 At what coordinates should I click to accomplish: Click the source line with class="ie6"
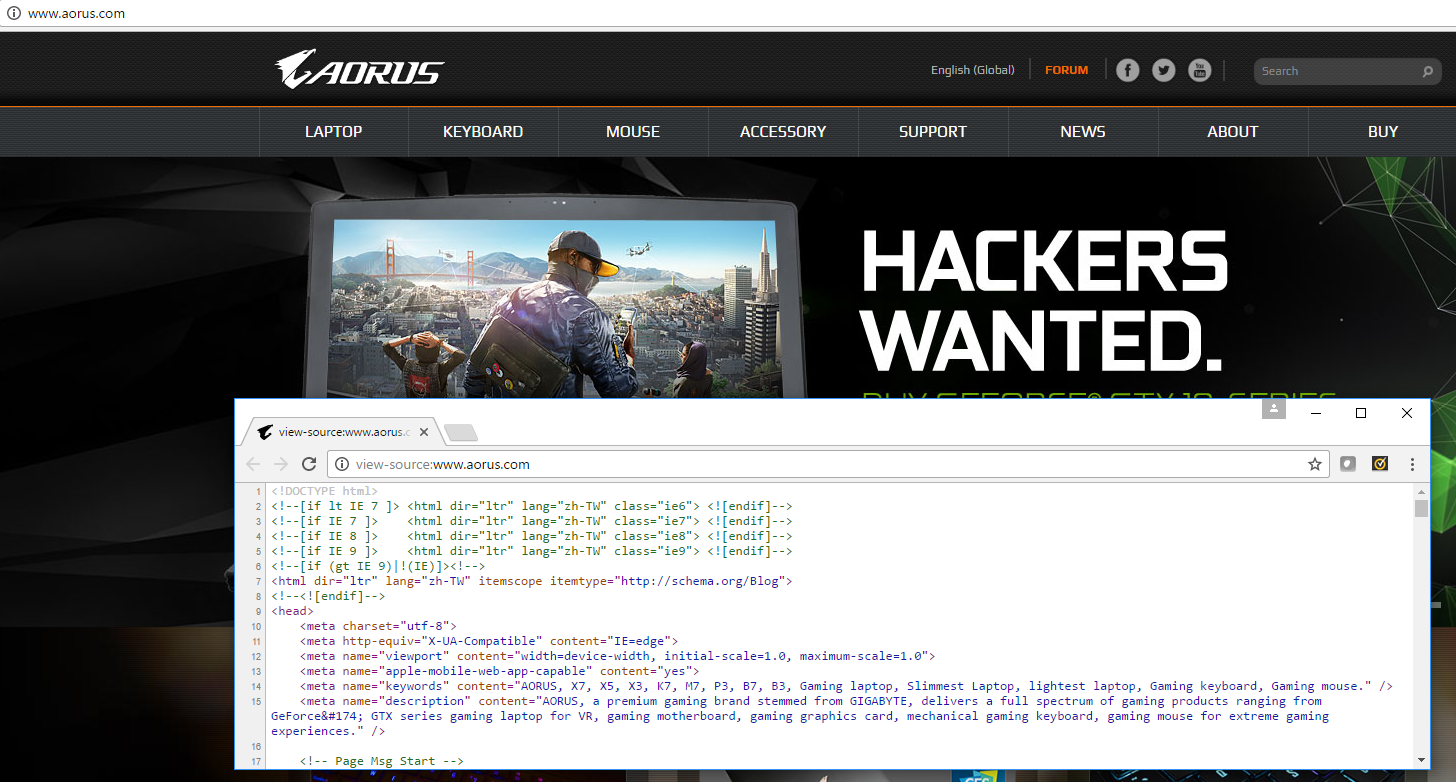pos(531,506)
